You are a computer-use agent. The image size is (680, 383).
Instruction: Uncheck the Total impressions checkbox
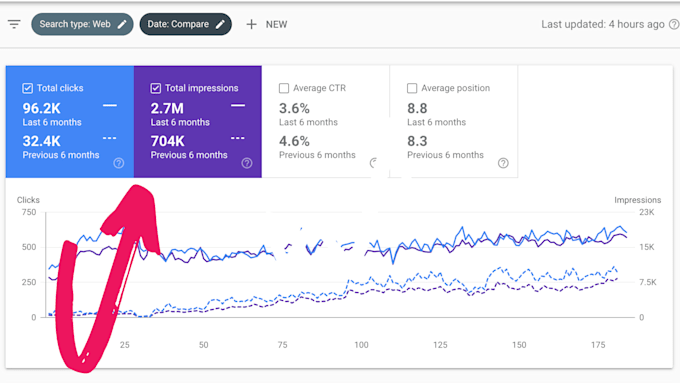coord(156,88)
